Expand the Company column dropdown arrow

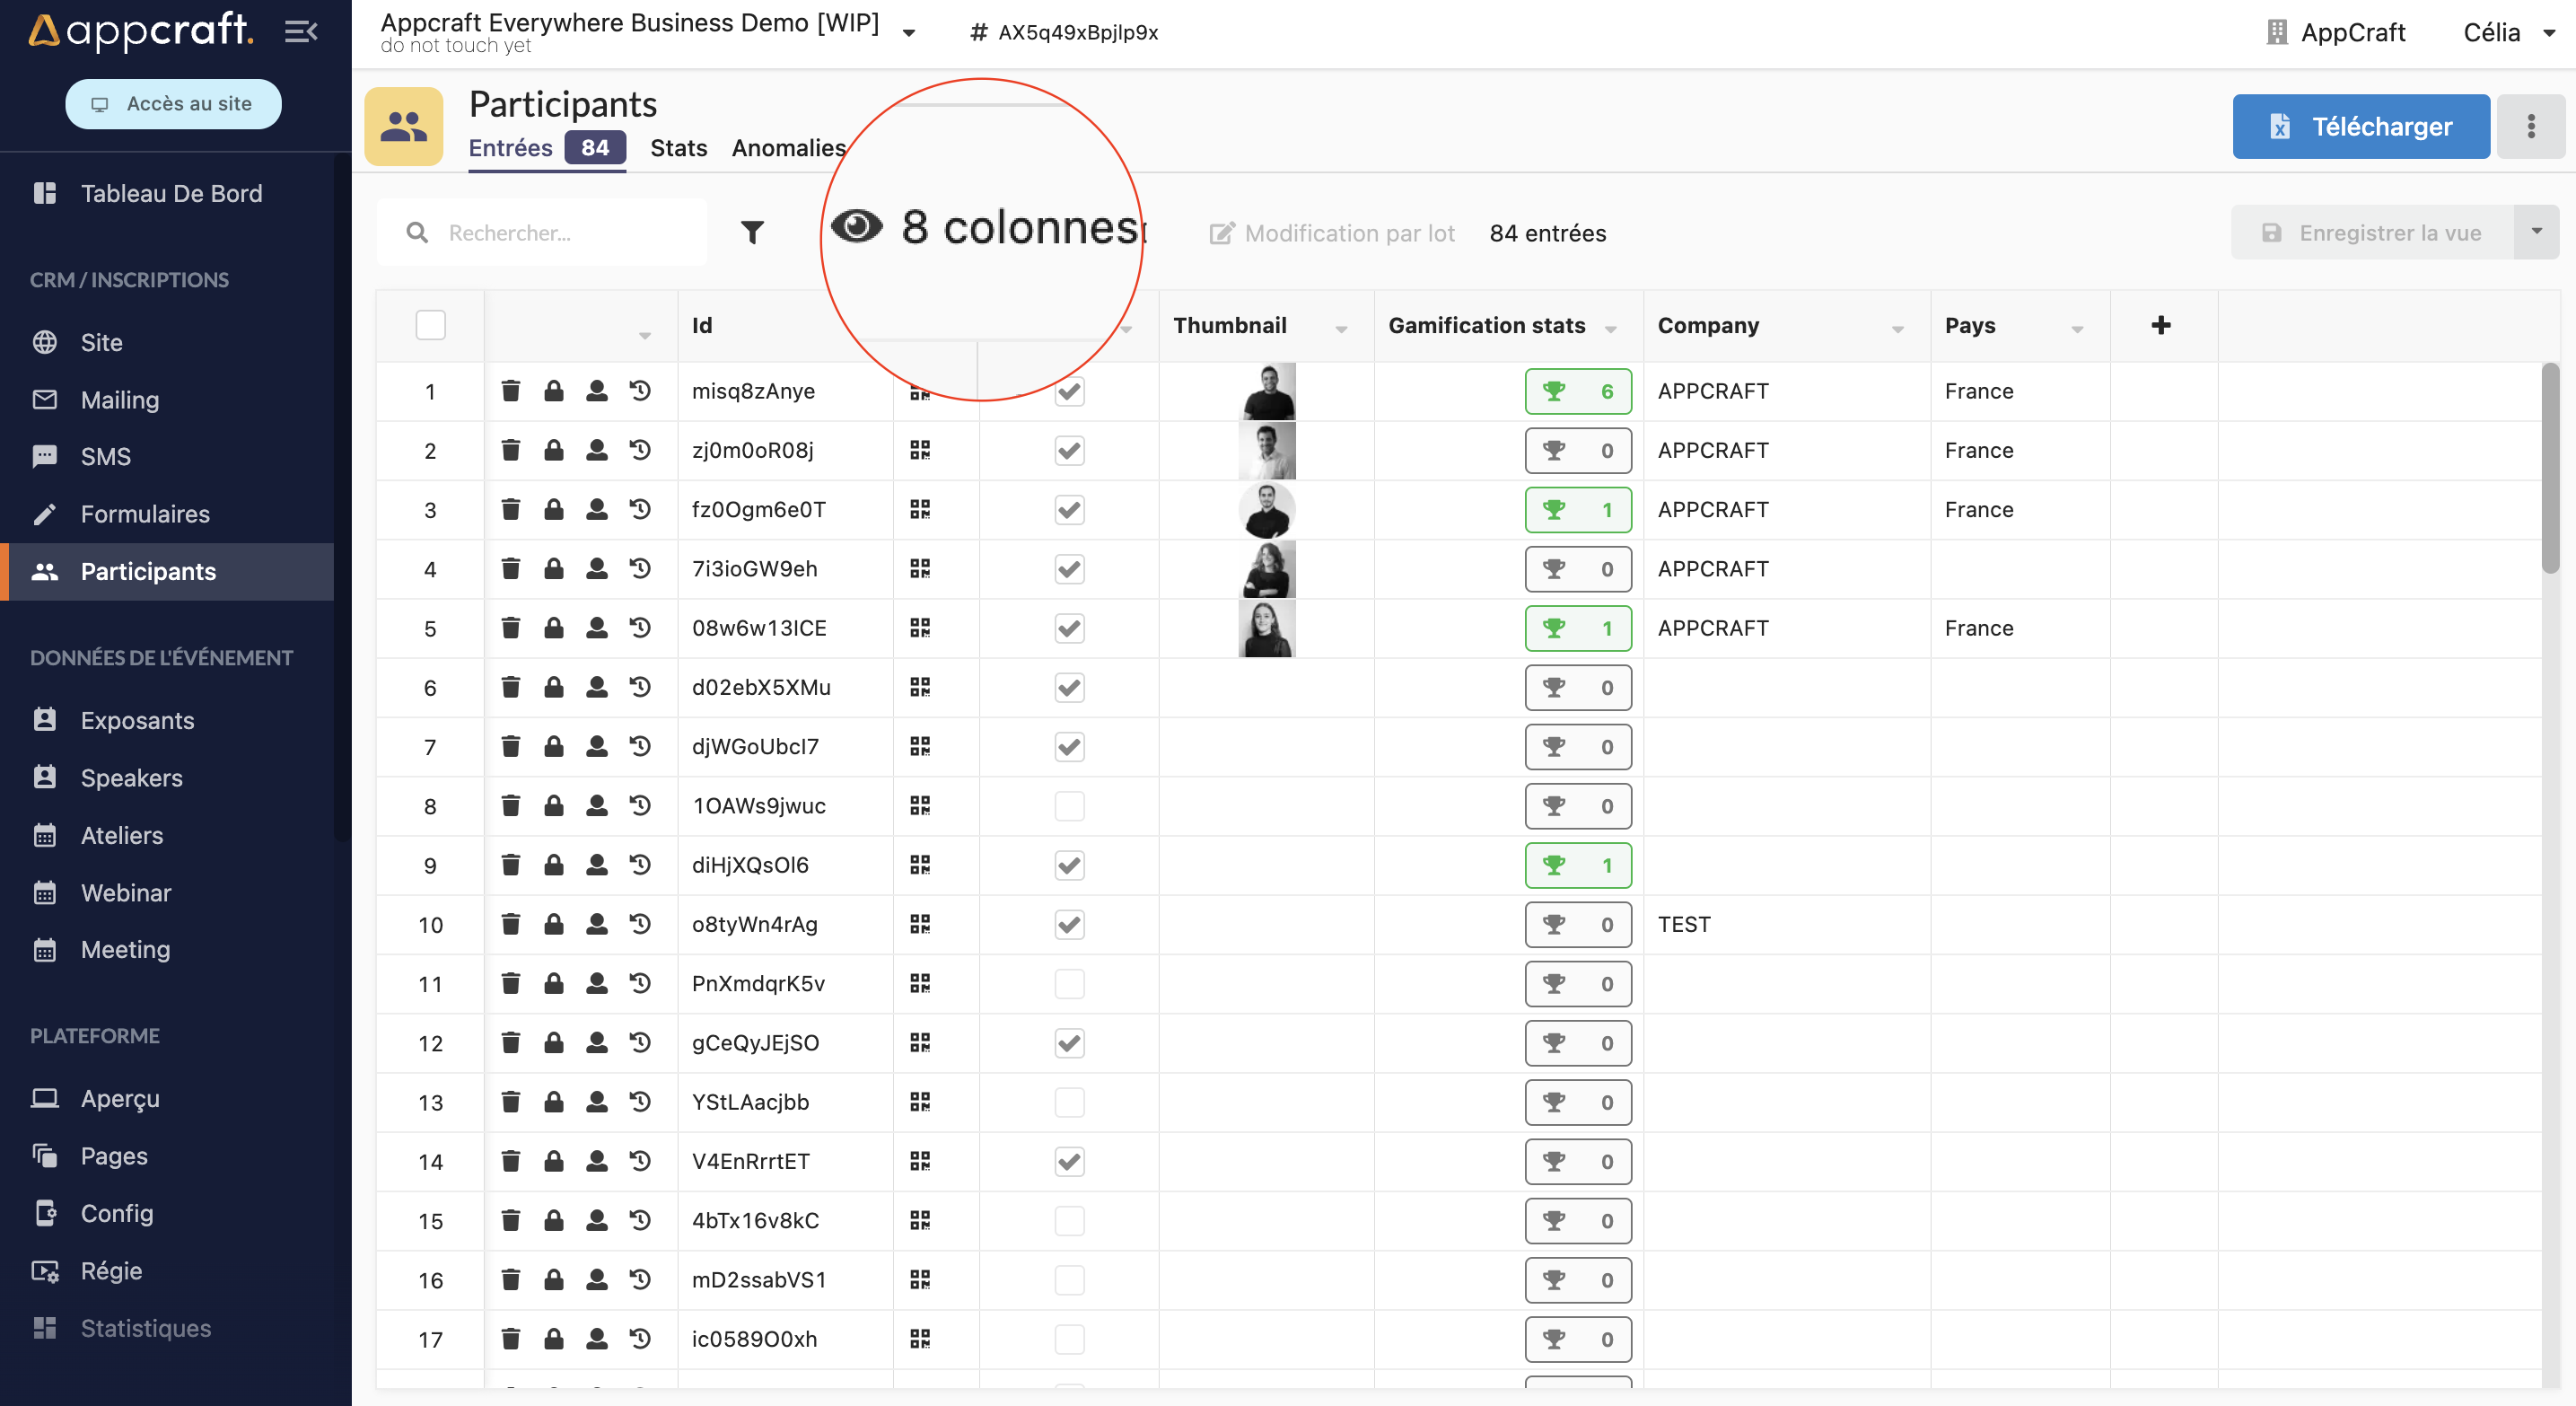1897,329
